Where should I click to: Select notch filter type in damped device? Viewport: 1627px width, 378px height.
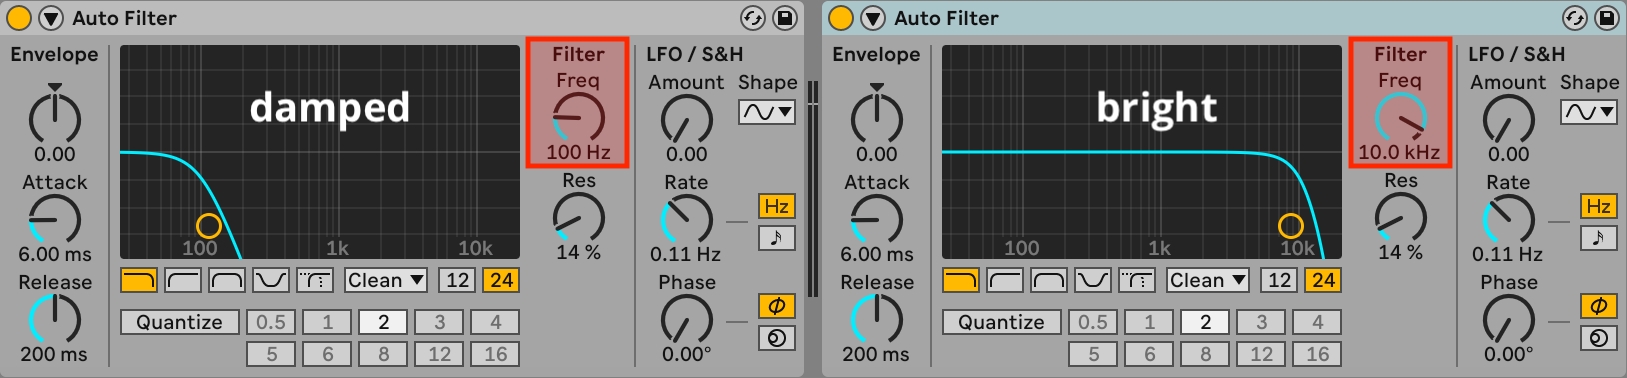[x=271, y=281]
